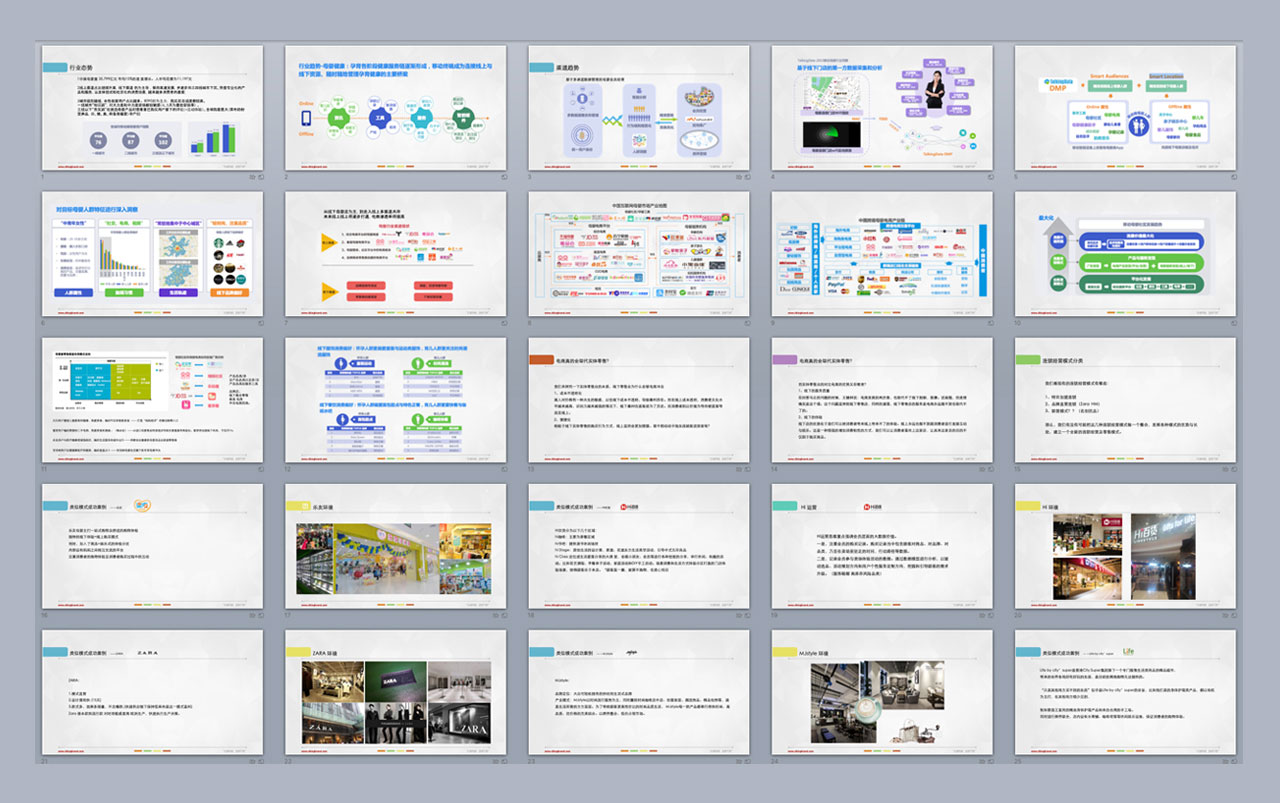Select slide 7 with yellow arrows and red buttons
1280x803 pixels.
395,253
